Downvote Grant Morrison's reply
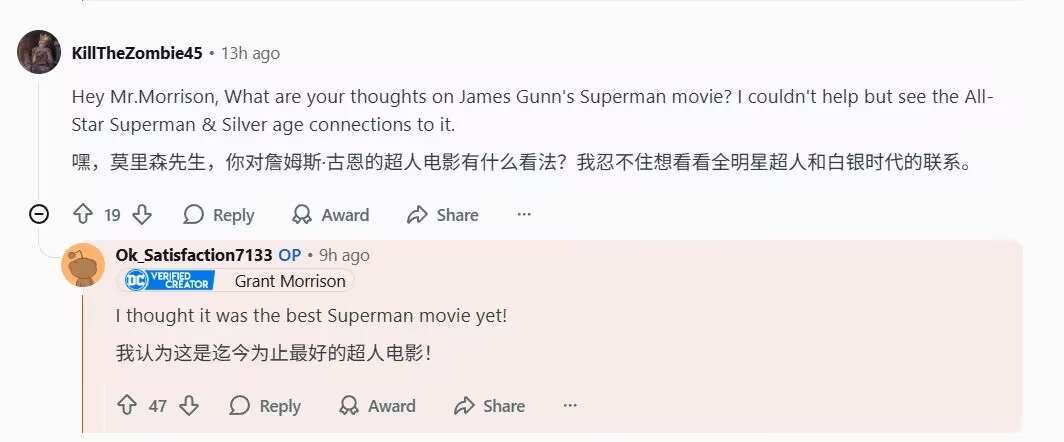Image resolution: width=1064 pixels, height=442 pixels. 188,405
